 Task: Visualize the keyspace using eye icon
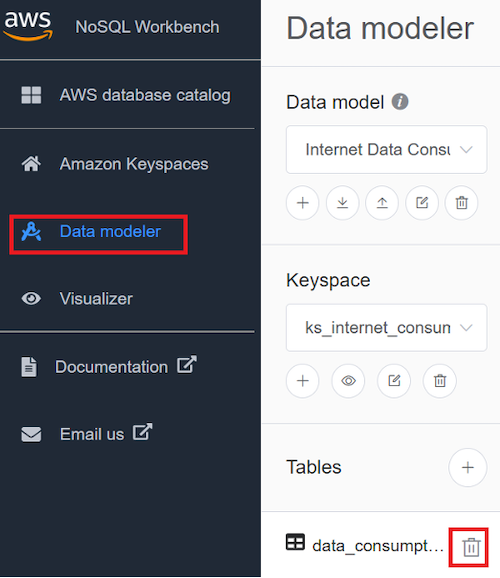(348, 381)
